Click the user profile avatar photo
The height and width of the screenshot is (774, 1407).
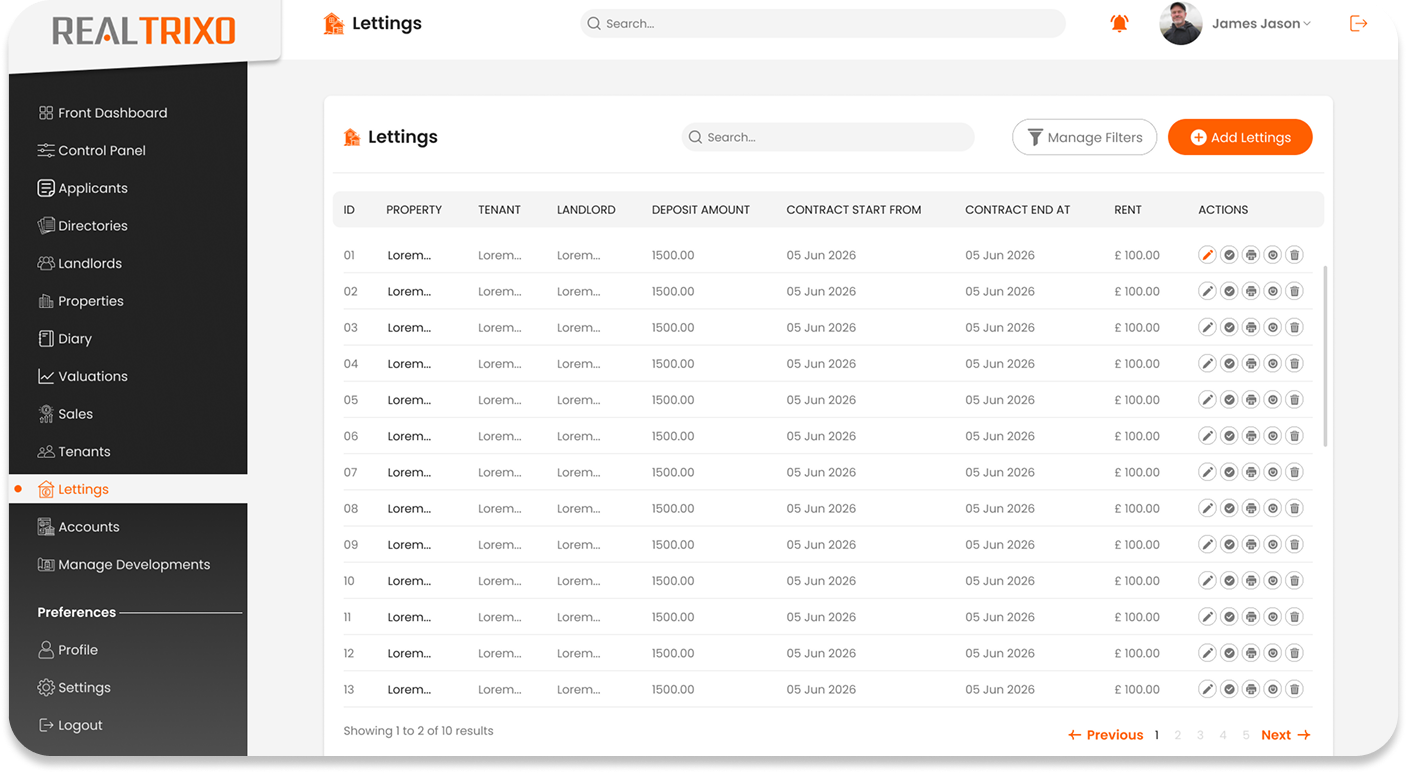click(1180, 23)
